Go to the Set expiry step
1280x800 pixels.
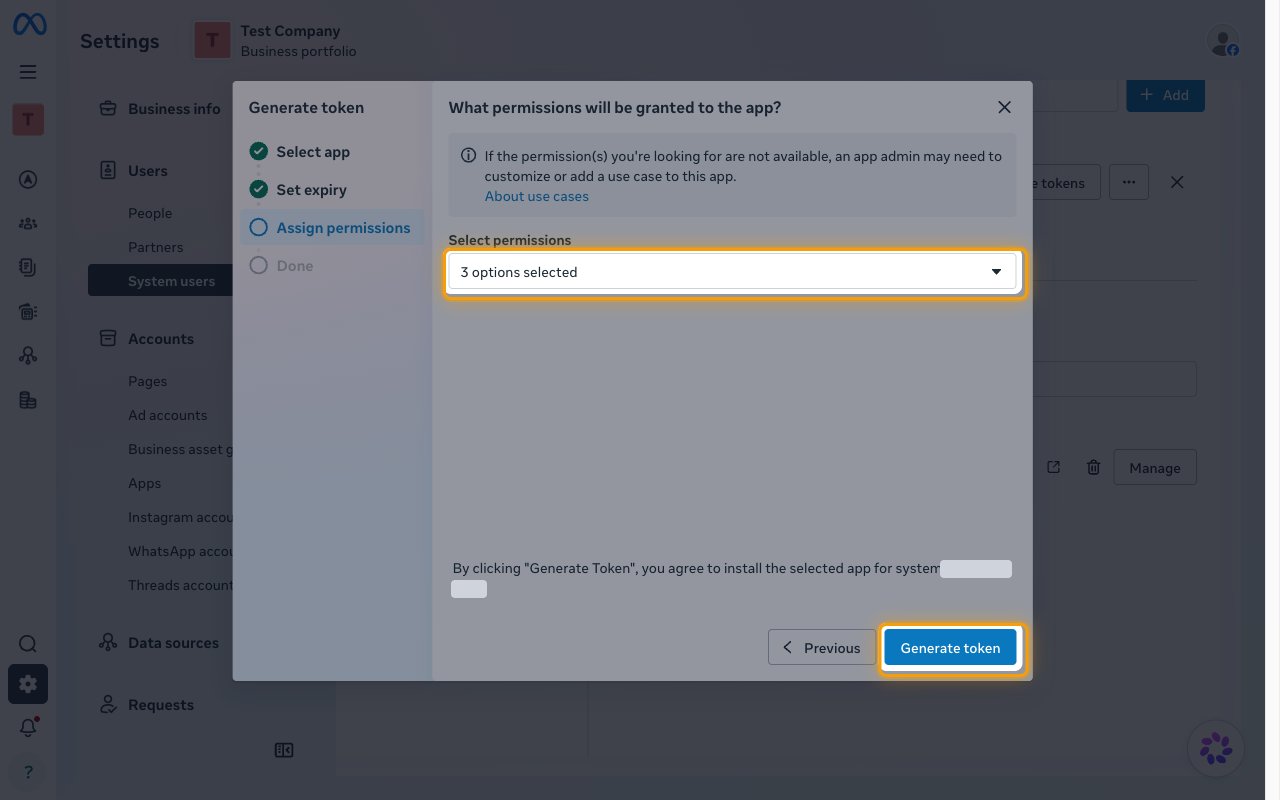pyautogui.click(x=311, y=190)
